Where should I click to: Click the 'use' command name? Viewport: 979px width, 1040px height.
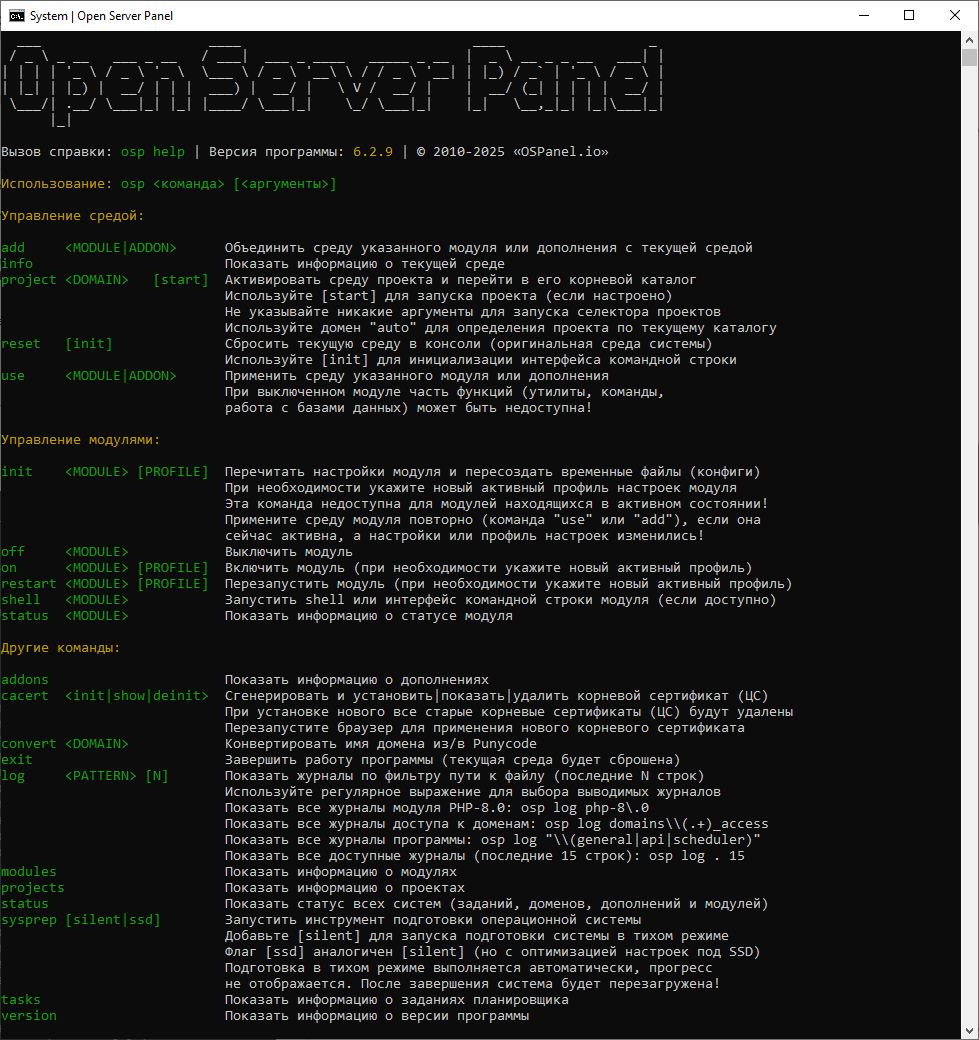click(13, 376)
